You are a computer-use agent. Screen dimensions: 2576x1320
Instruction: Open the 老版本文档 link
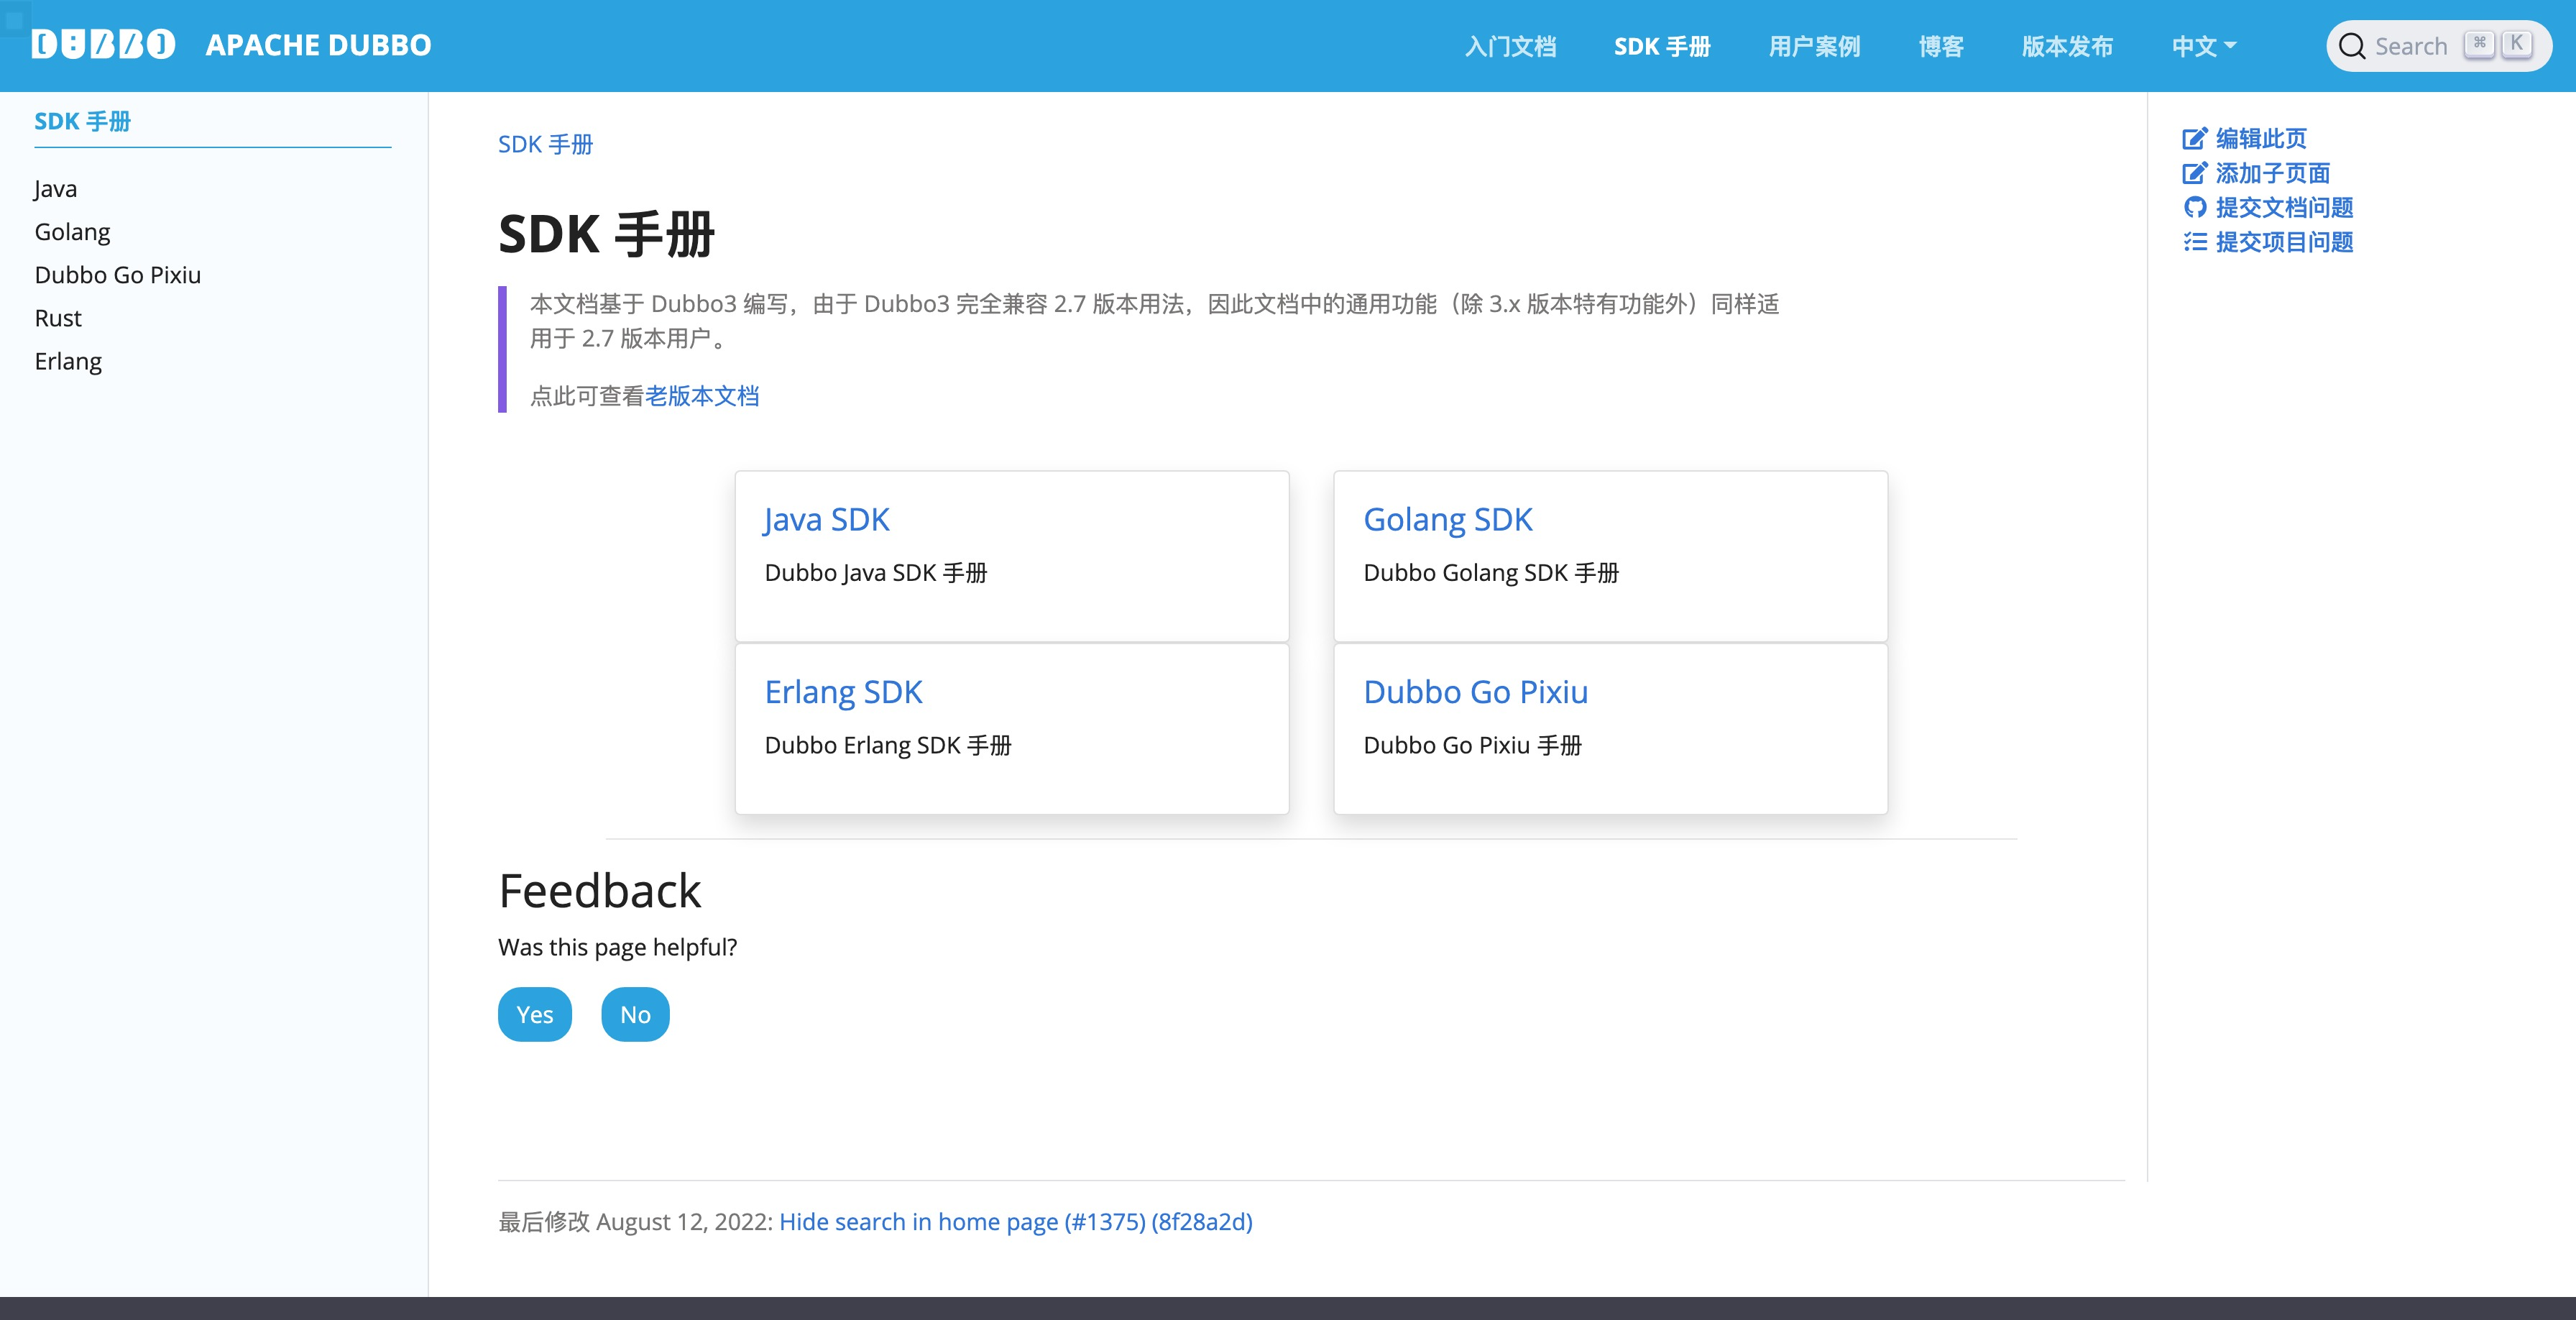click(x=702, y=396)
